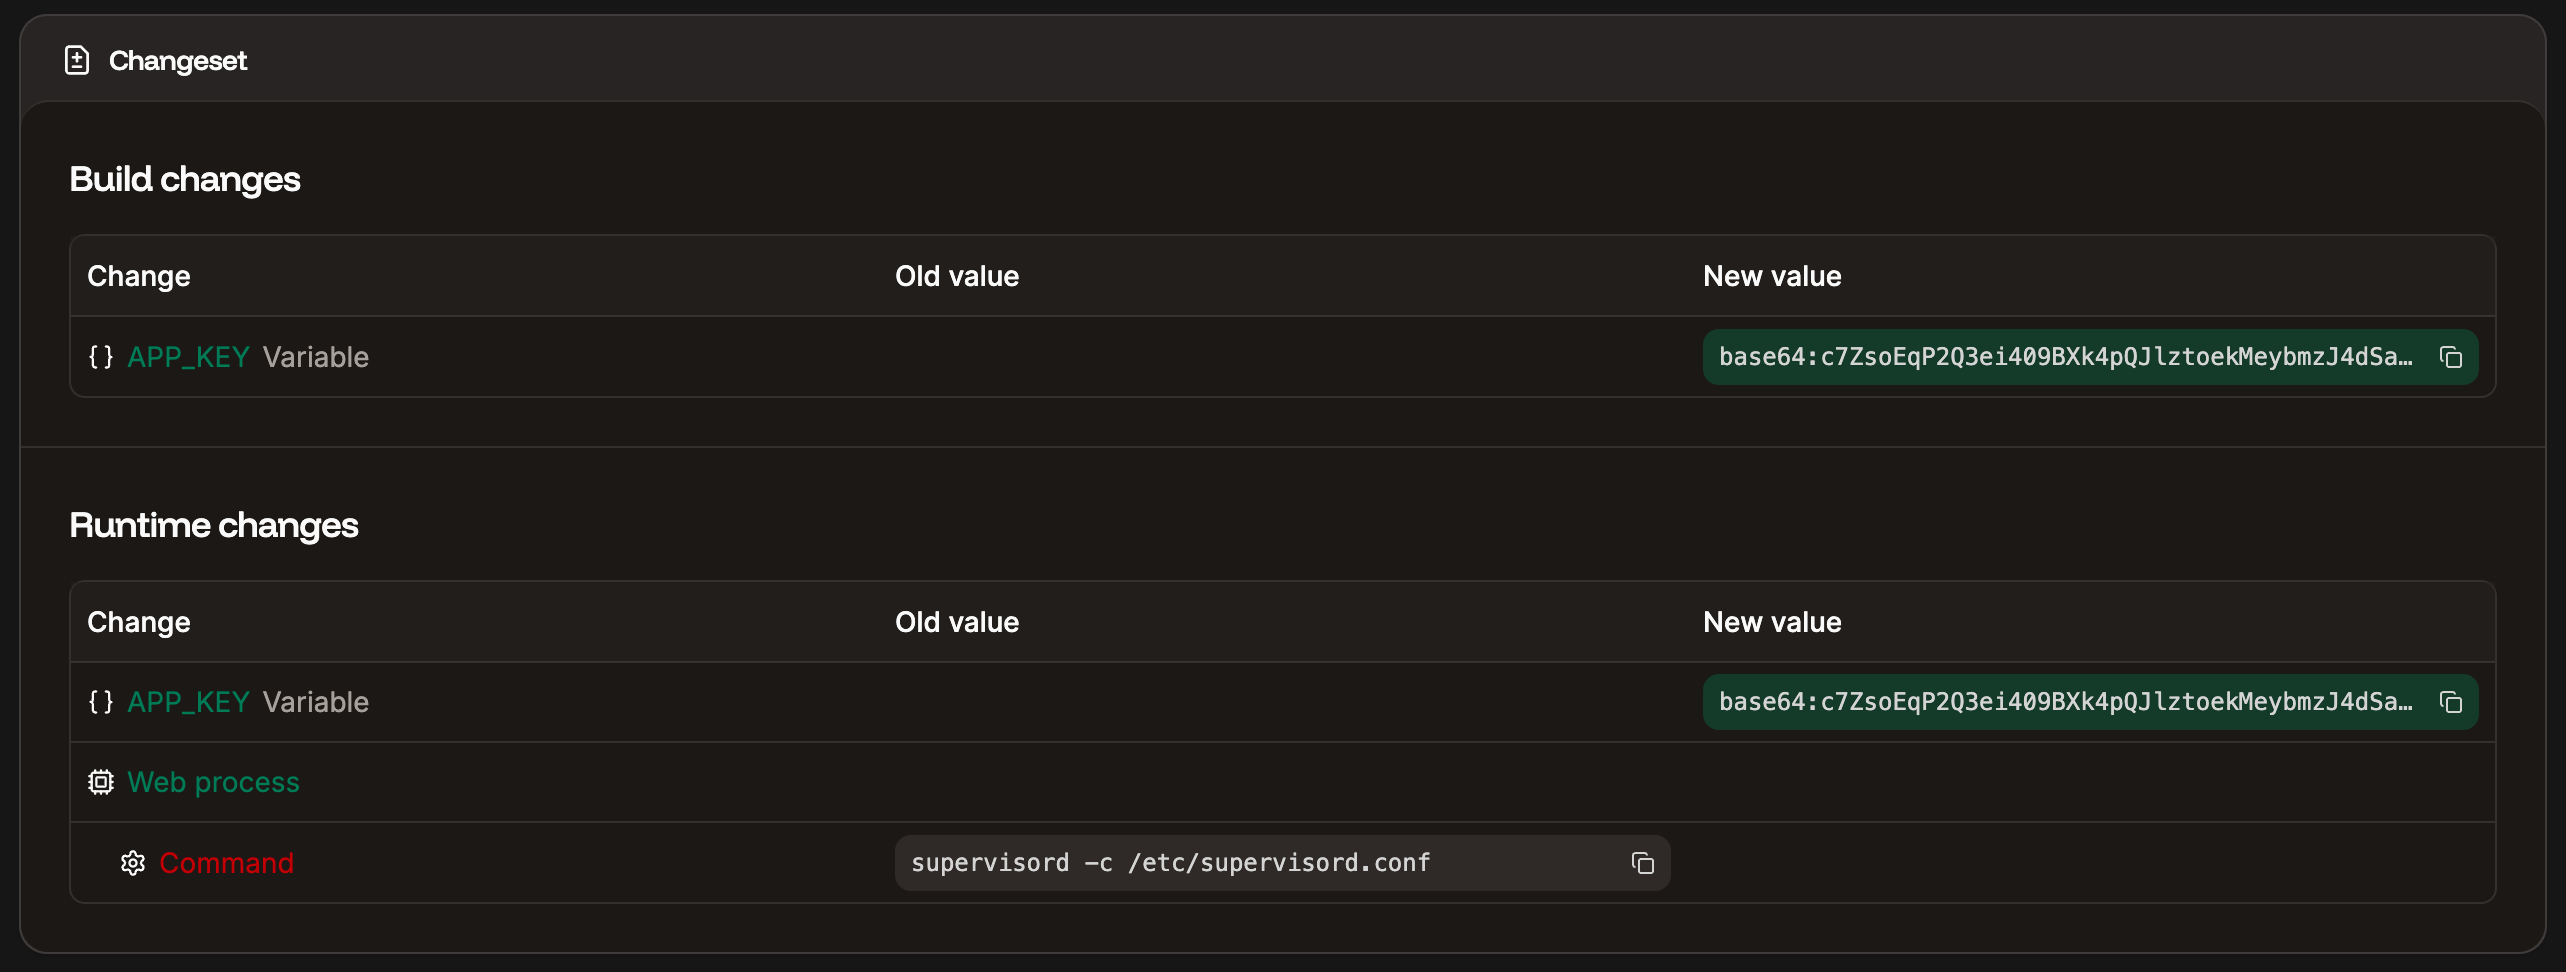Open the Web process entry
The width and height of the screenshot is (2566, 972).
(213, 782)
